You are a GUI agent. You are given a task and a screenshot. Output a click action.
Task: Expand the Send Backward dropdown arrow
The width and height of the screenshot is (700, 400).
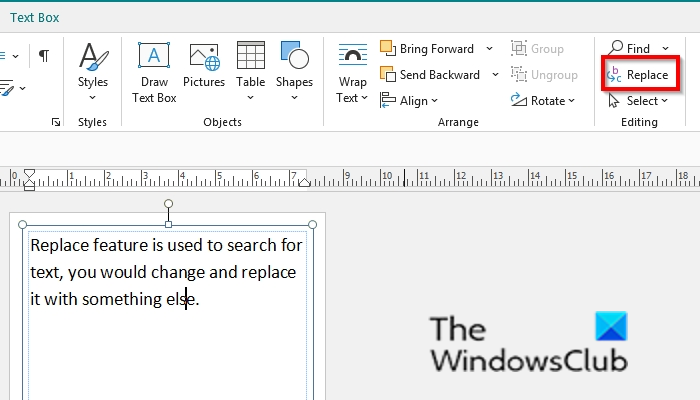pyautogui.click(x=495, y=75)
